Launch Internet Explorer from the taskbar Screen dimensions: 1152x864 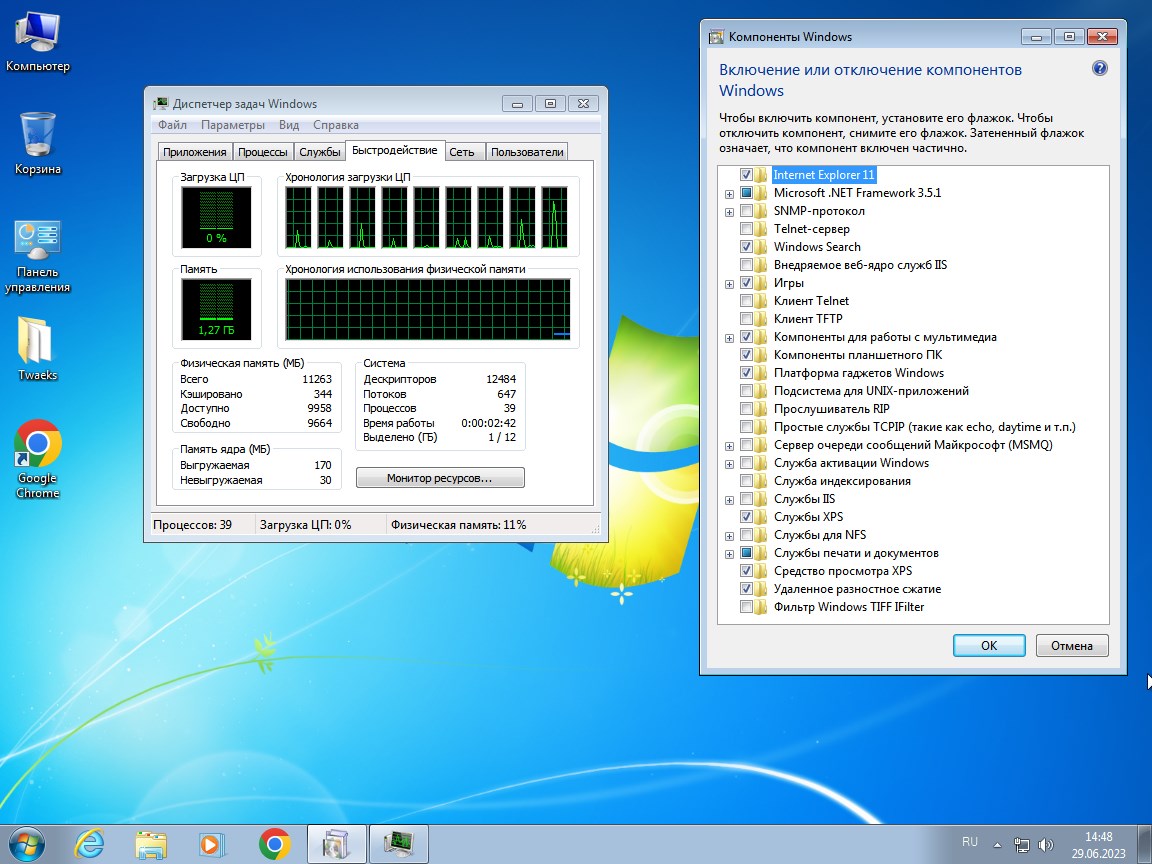pos(90,844)
